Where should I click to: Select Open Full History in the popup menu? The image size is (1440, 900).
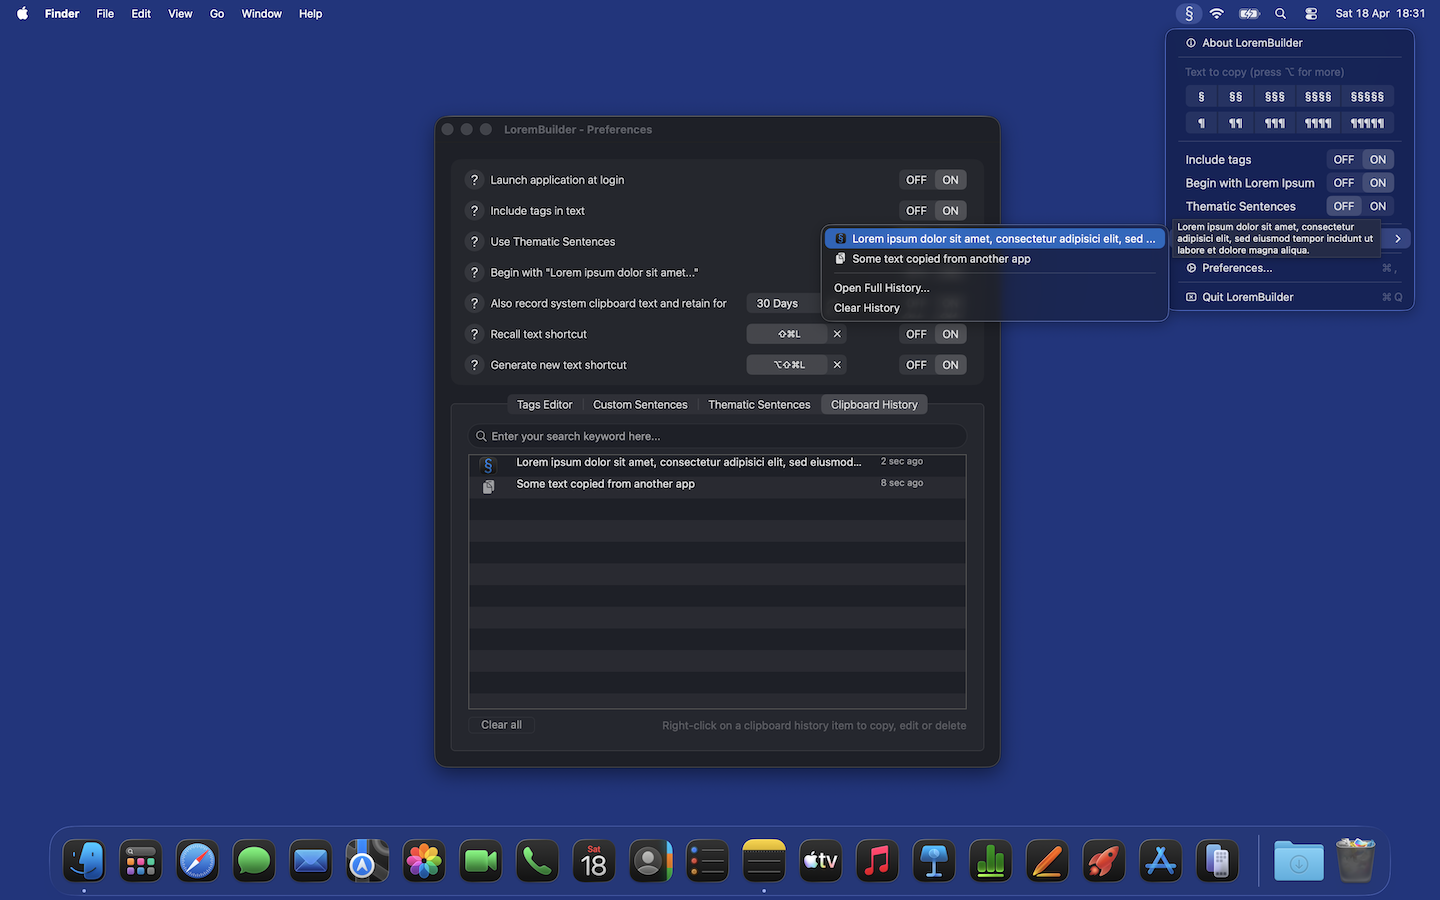pos(881,288)
